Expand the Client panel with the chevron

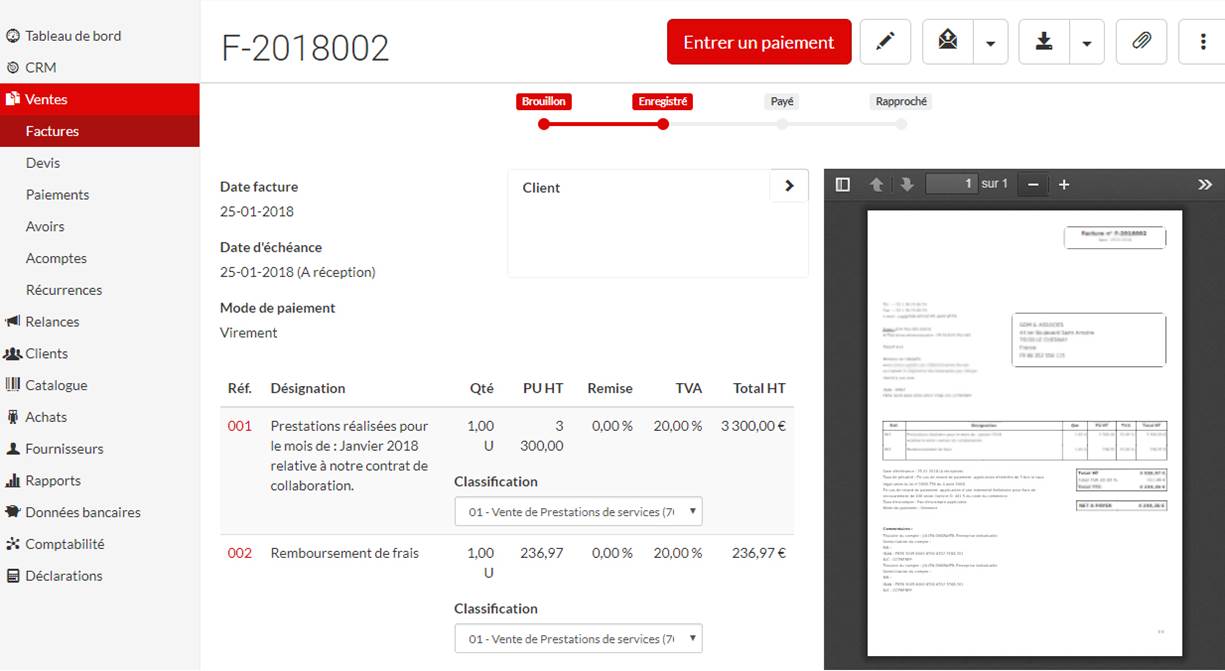point(788,186)
